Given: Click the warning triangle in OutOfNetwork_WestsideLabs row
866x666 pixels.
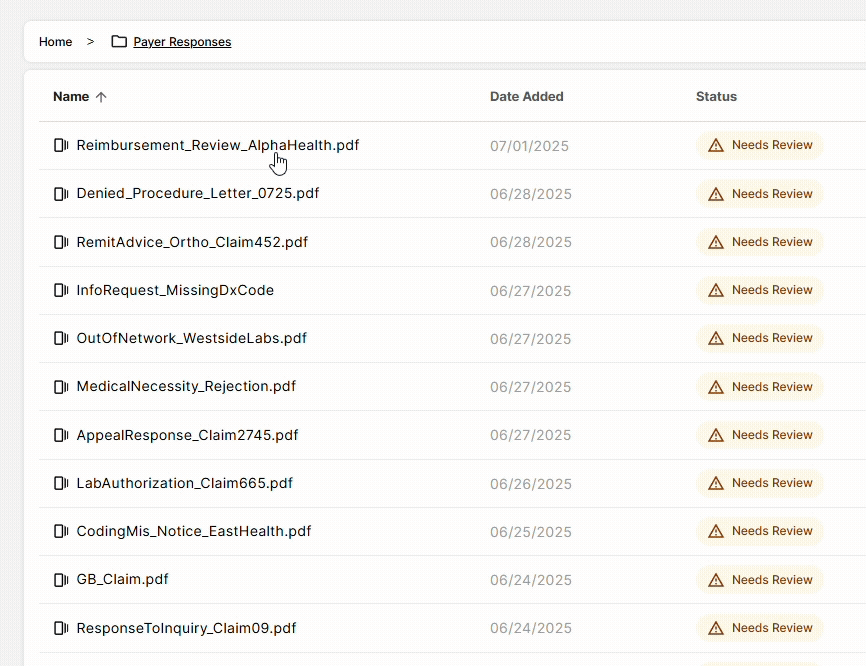Looking at the screenshot, I should [x=715, y=338].
